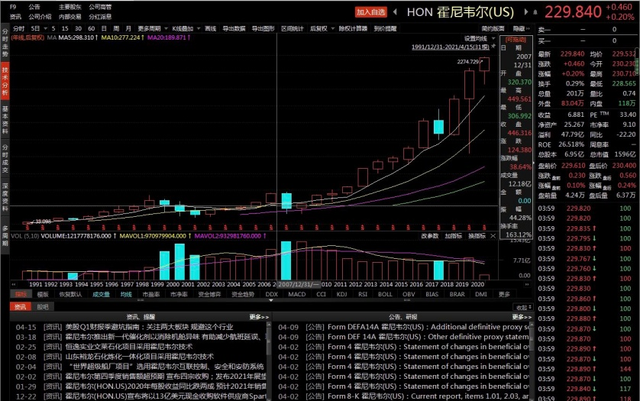Select the 60 minute period
The image size is (640, 401).
click(x=91, y=29)
